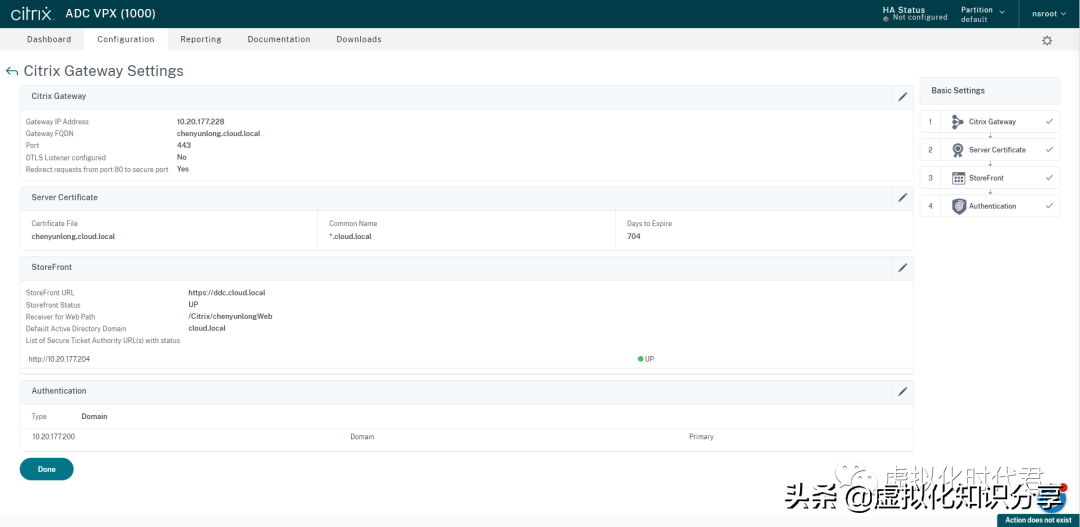Click the Default Active Directory Domain value cloud.local

click(x=207, y=328)
